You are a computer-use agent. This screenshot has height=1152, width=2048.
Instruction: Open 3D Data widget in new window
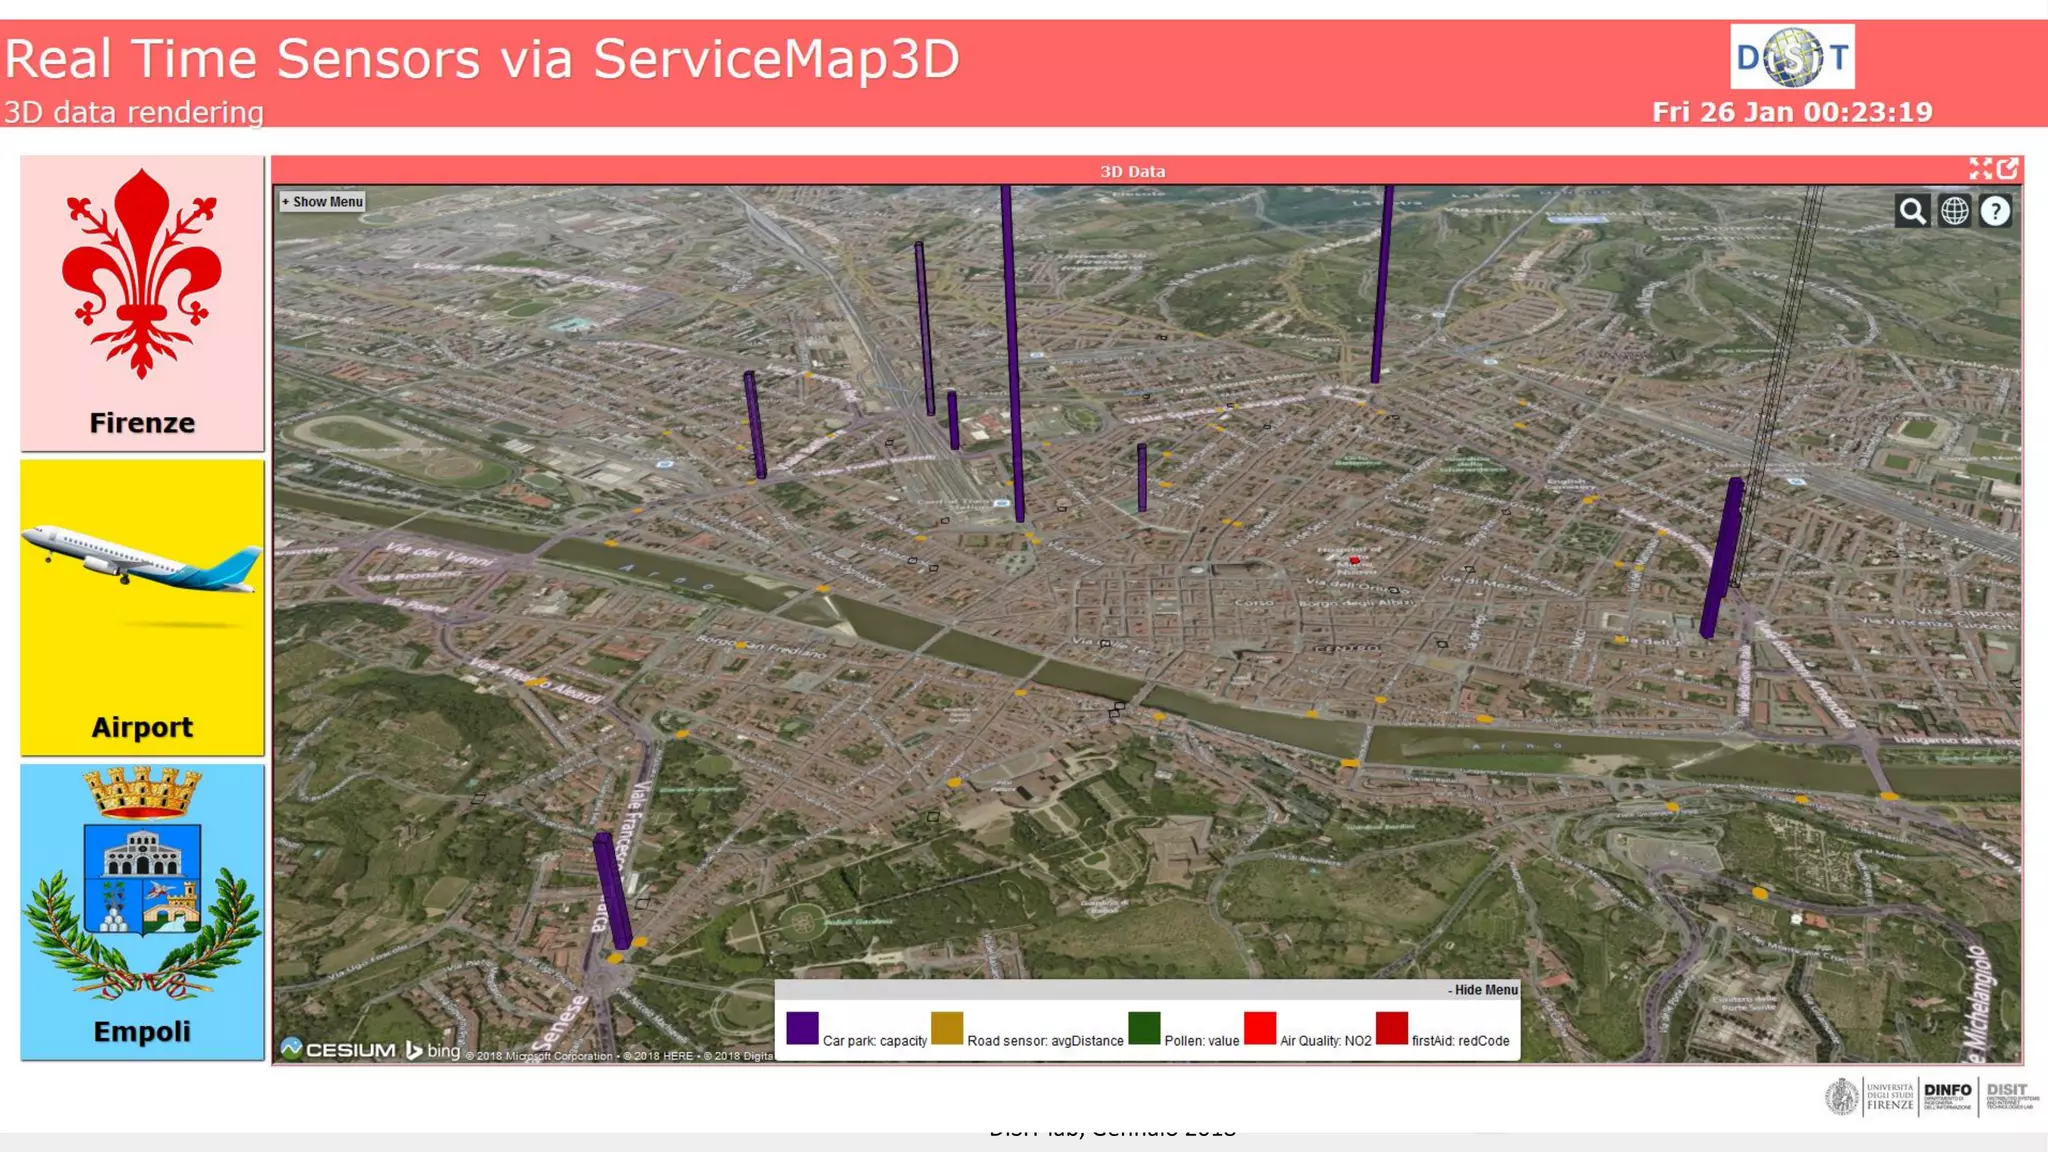2007,169
